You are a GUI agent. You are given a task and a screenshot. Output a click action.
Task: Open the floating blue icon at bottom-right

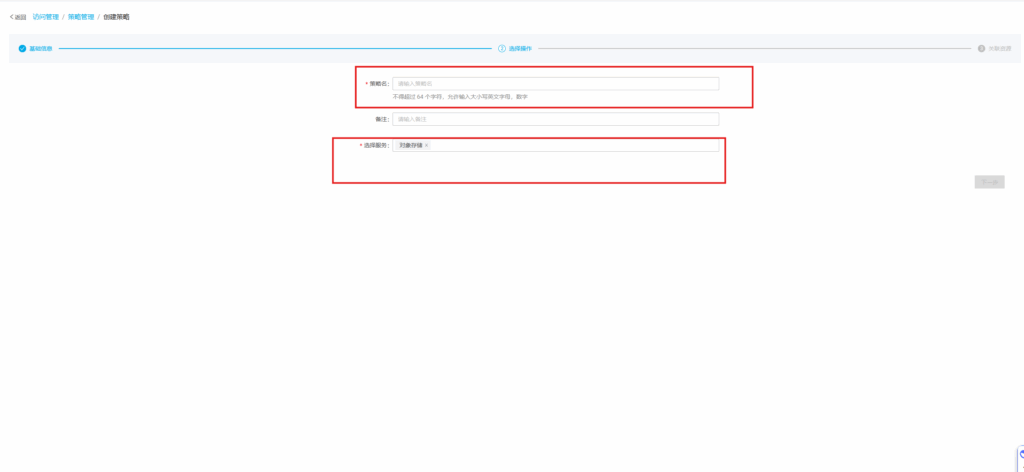click(x=1020, y=453)
